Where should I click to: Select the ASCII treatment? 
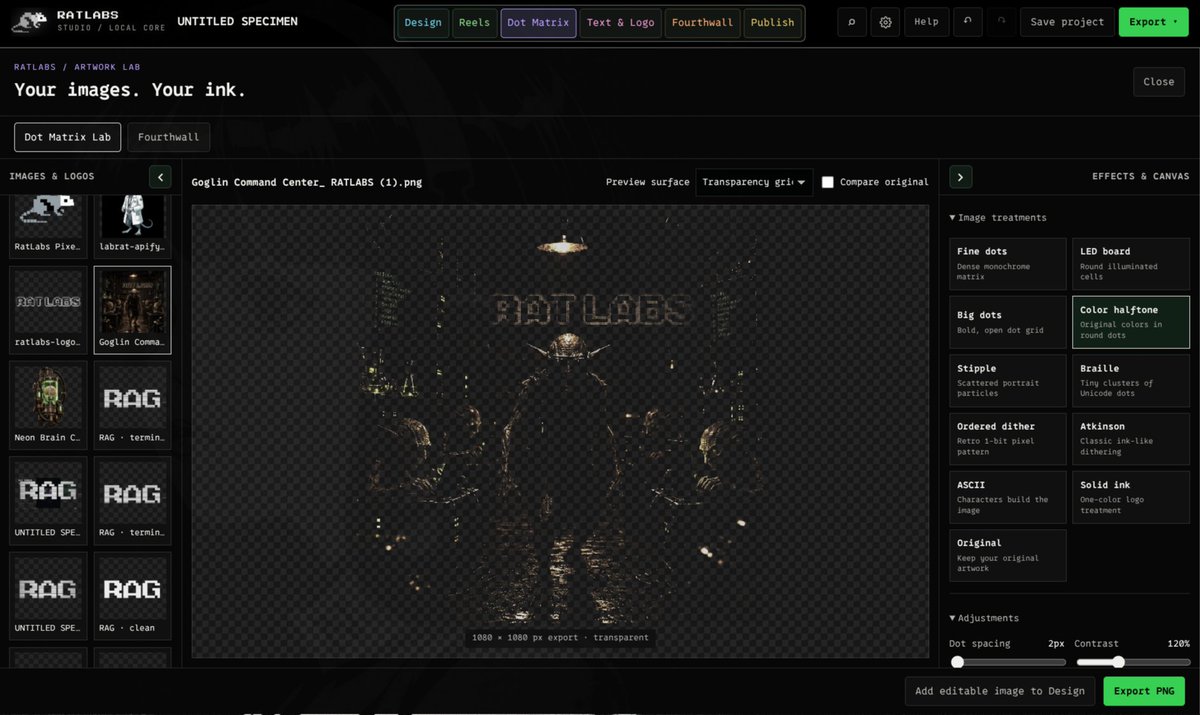[x=1008, y=497]
